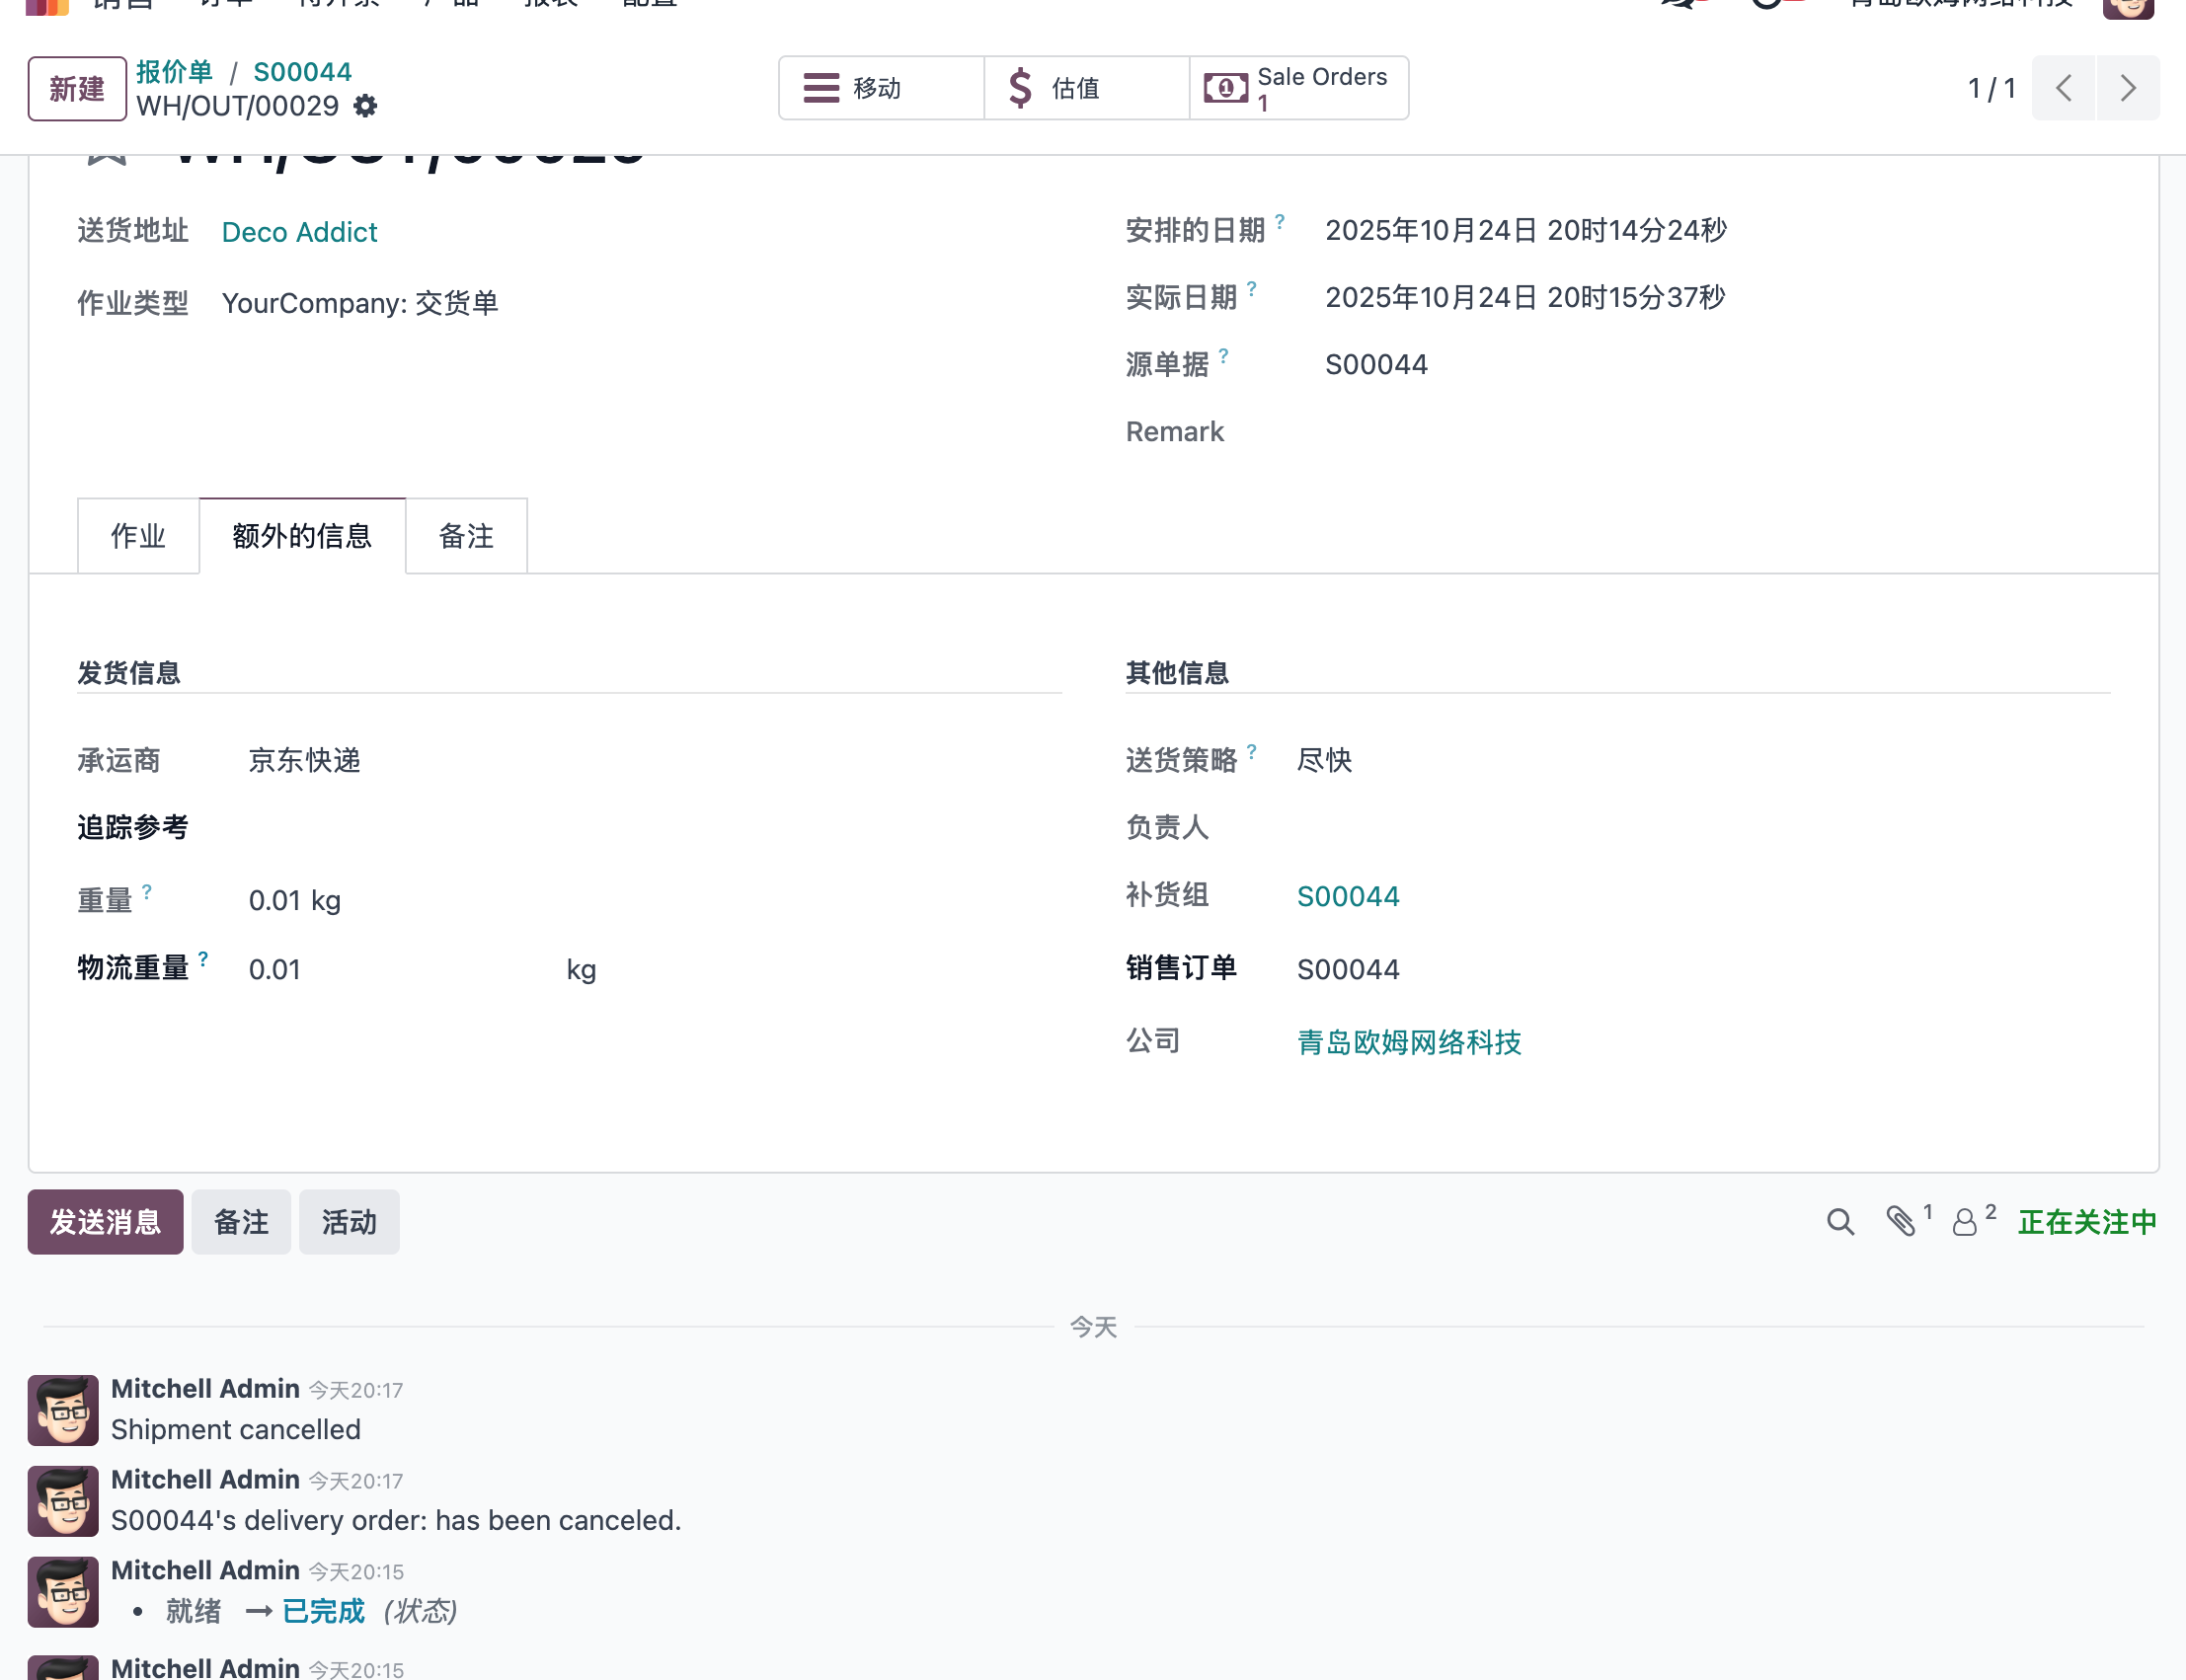The image size is (2186, 1680).
Task: Click the chatter search magnifier icon
Action: (1840, 1222)
